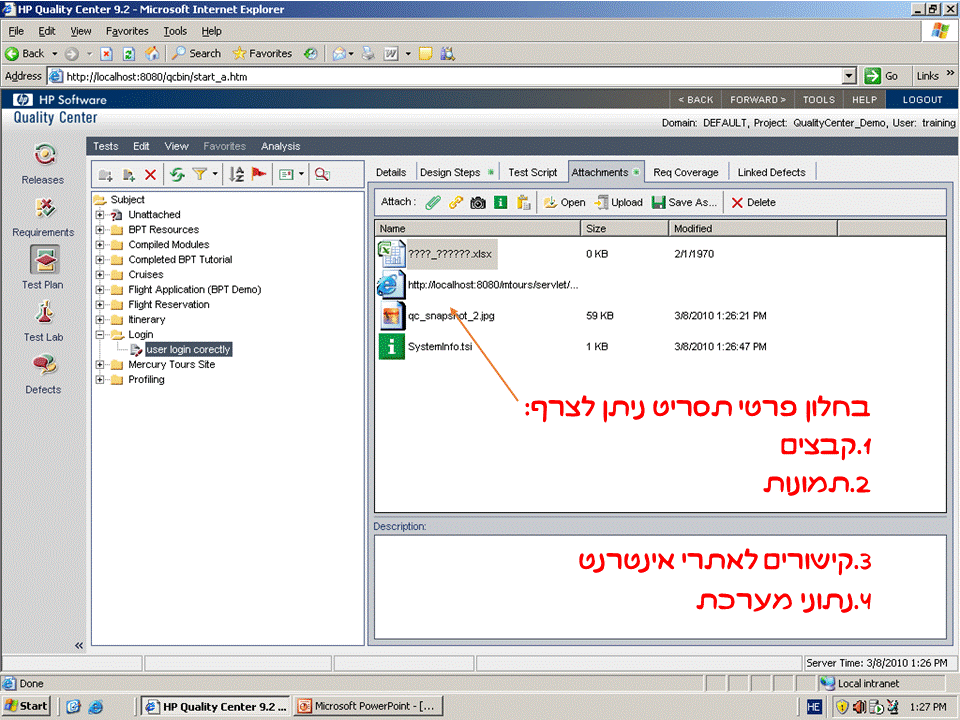The image size is (960, 720).
Task: Switch to the Test Script tab
Action: [x=533, y=172]
